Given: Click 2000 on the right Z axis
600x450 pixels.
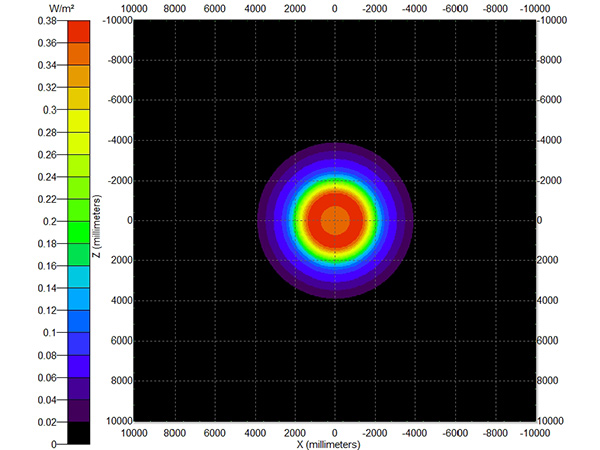Looking at the screenshot, I should [548, 260].
